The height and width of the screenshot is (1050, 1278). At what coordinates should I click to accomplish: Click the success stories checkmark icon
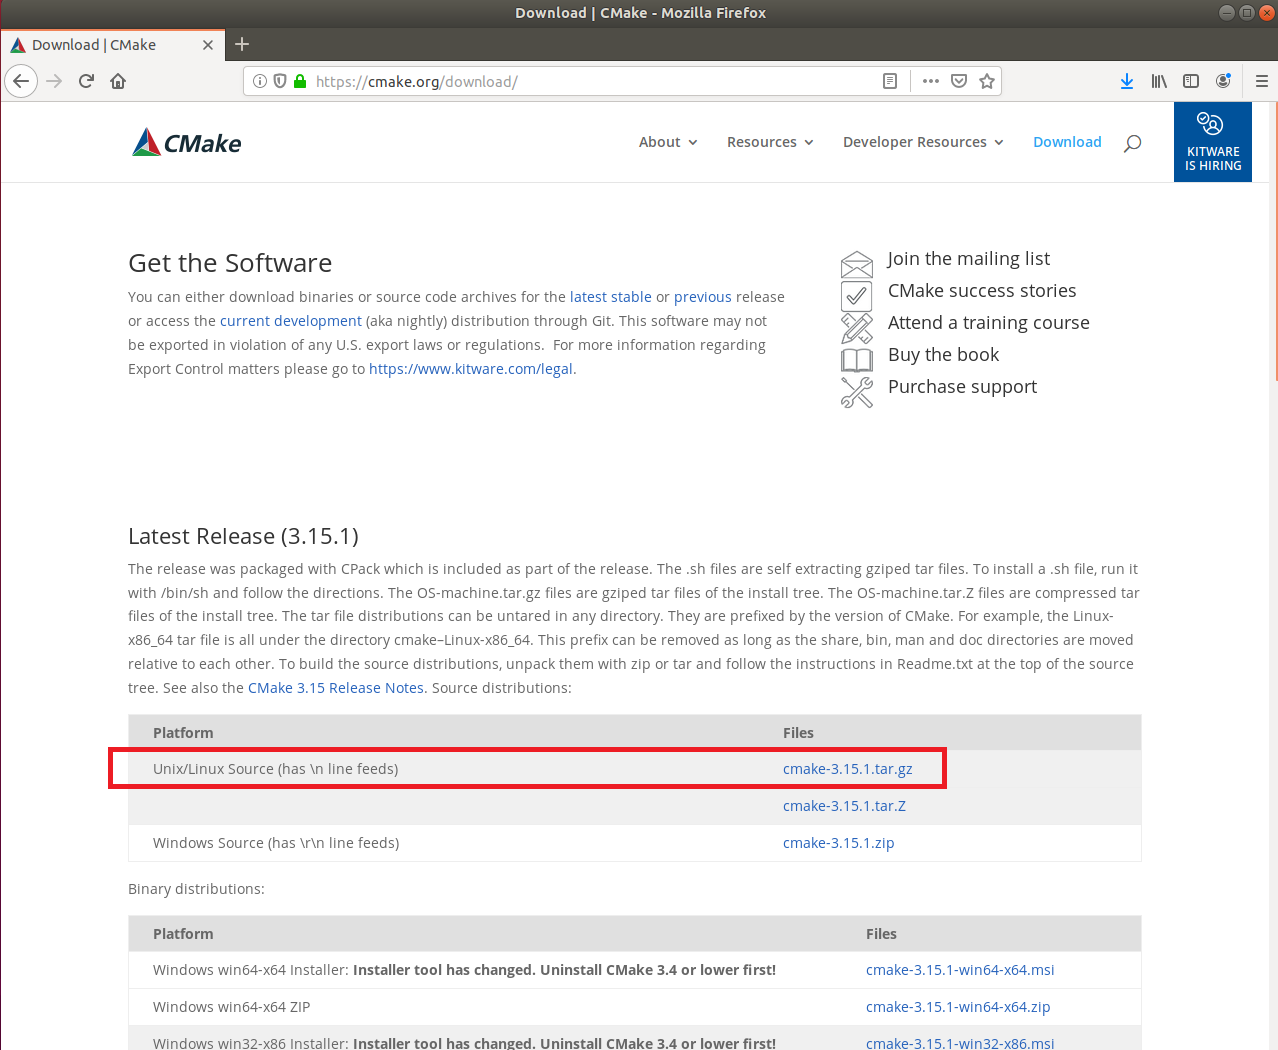857,296
